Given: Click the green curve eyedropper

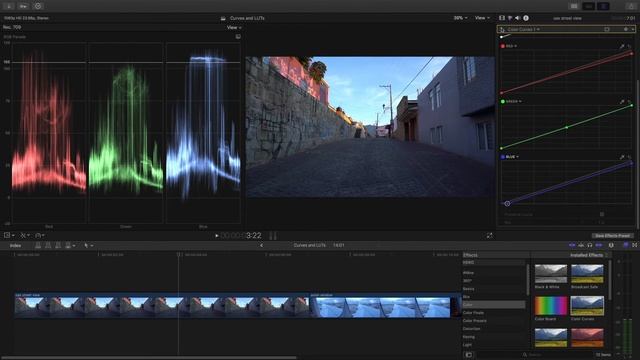Looking at the screenshot, I should click(622, 102).
